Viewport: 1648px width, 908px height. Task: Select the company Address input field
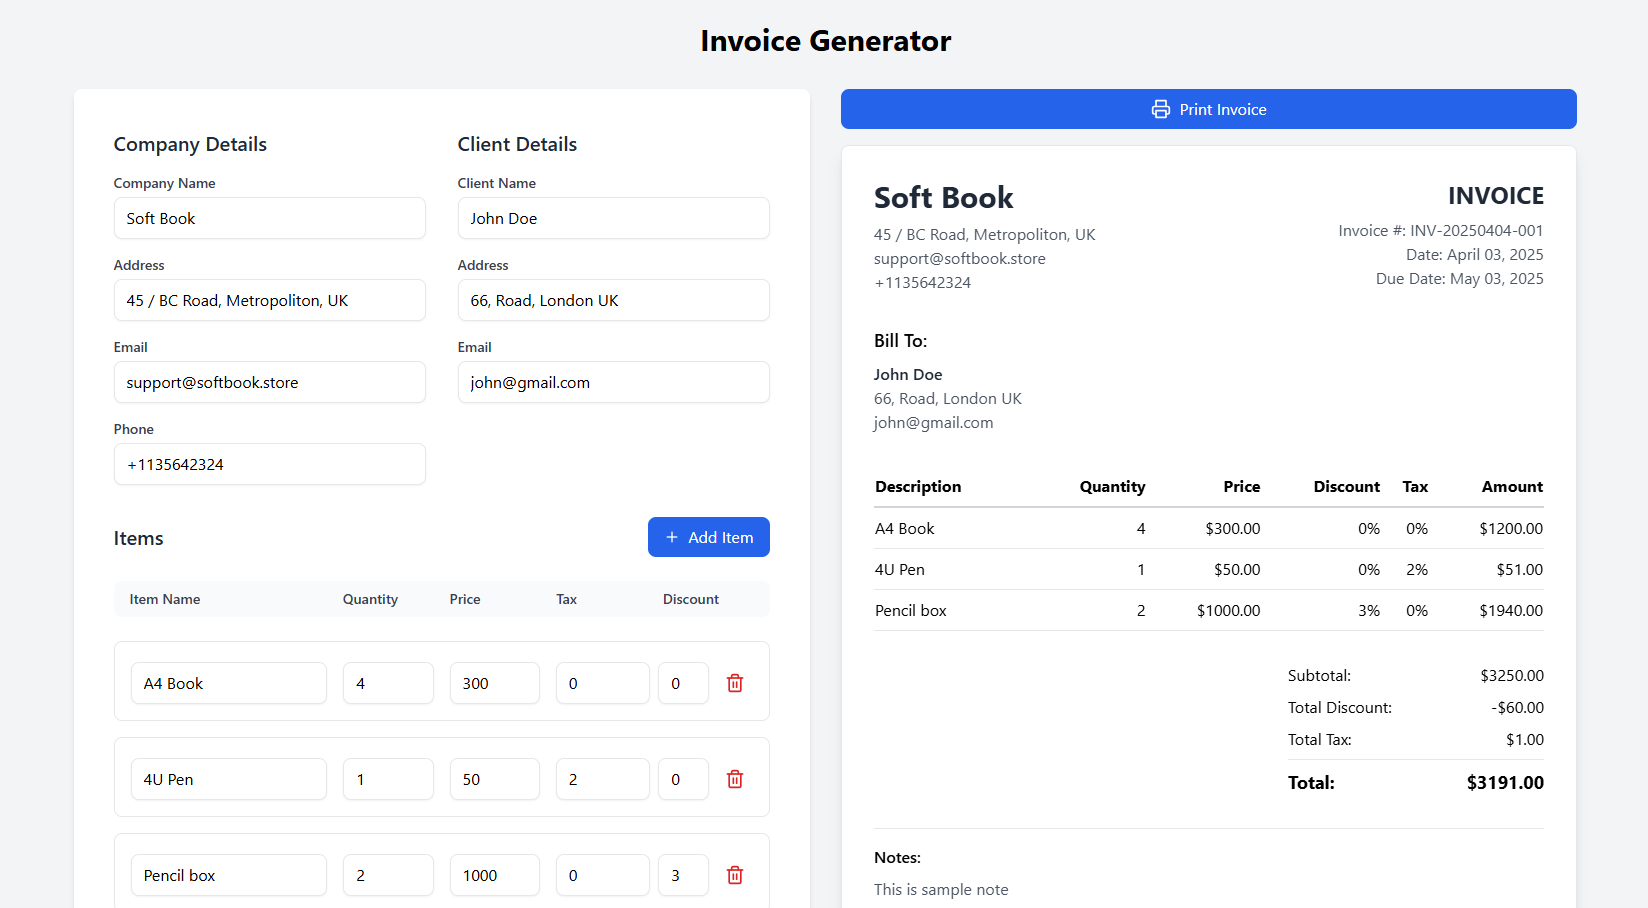(x=269, y=300)
